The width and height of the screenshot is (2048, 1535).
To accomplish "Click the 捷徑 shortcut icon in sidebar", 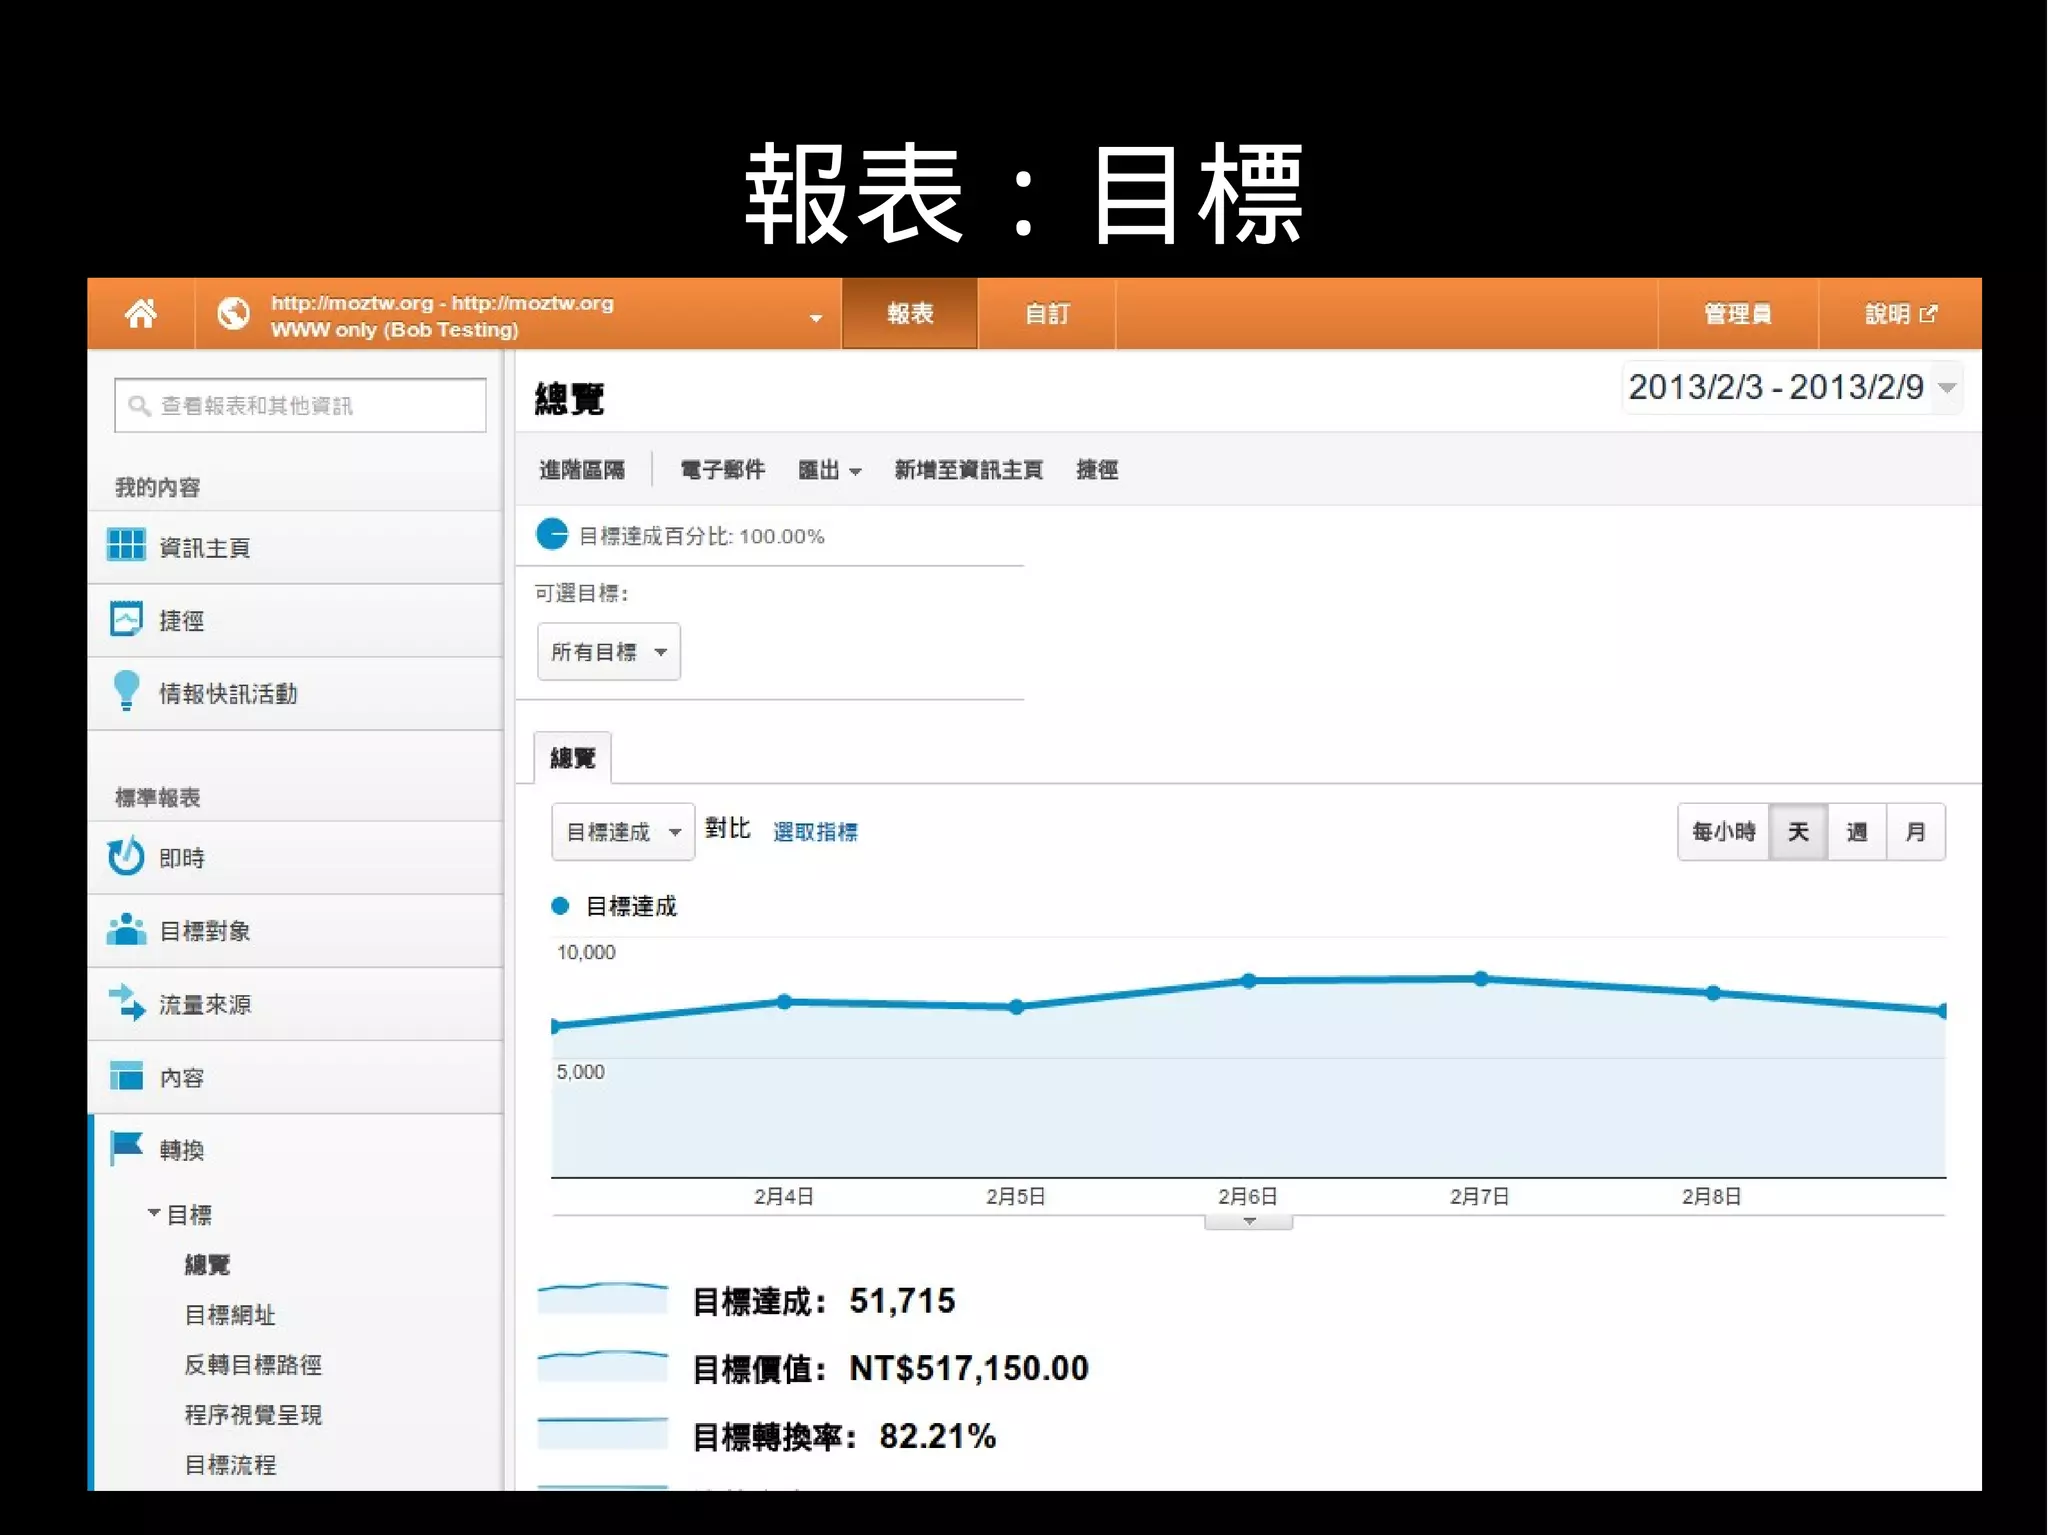I will [126, 620].
